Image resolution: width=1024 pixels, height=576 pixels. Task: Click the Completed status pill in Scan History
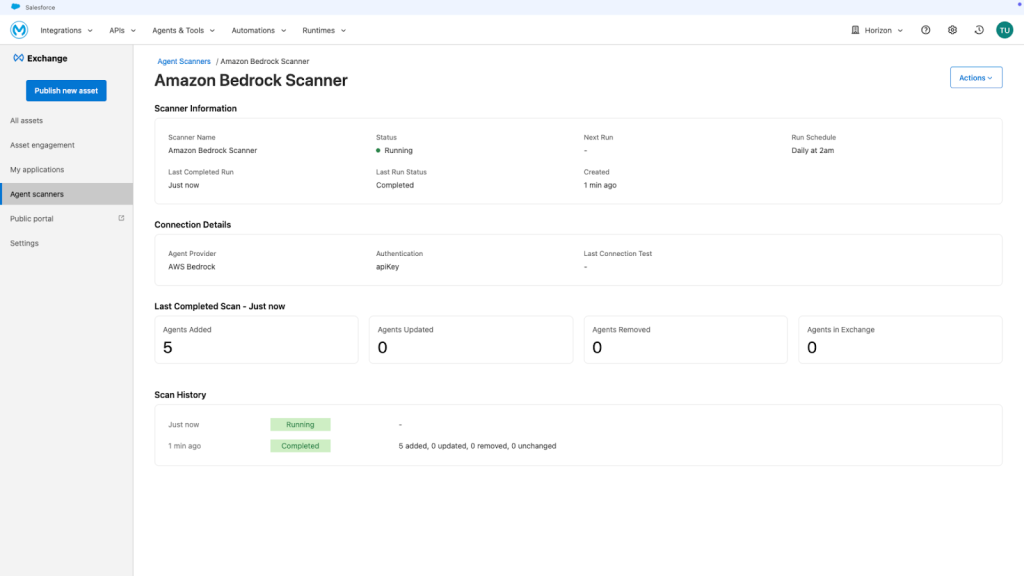[300, 445]
